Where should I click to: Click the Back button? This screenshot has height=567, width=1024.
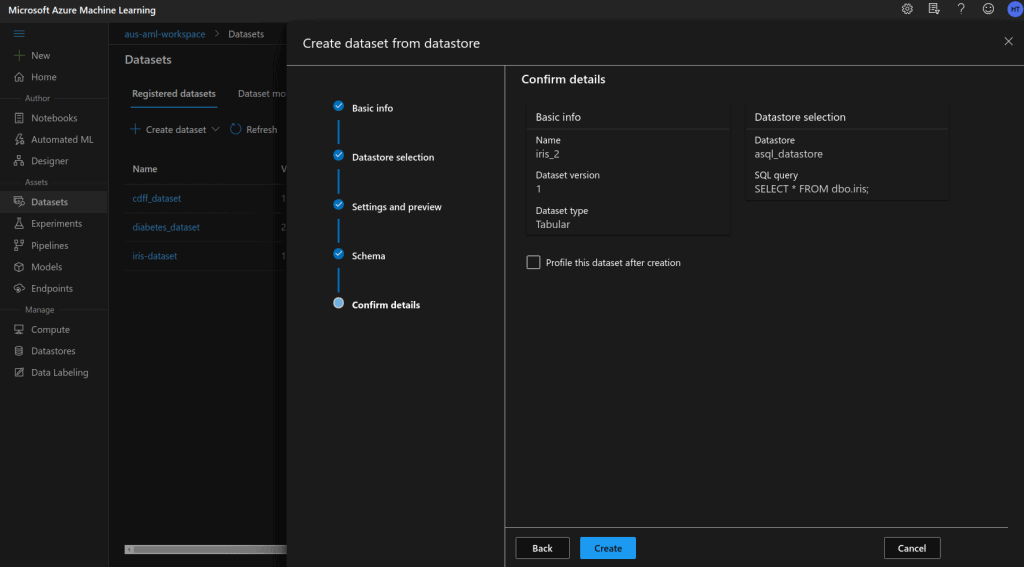click(542, 548)
